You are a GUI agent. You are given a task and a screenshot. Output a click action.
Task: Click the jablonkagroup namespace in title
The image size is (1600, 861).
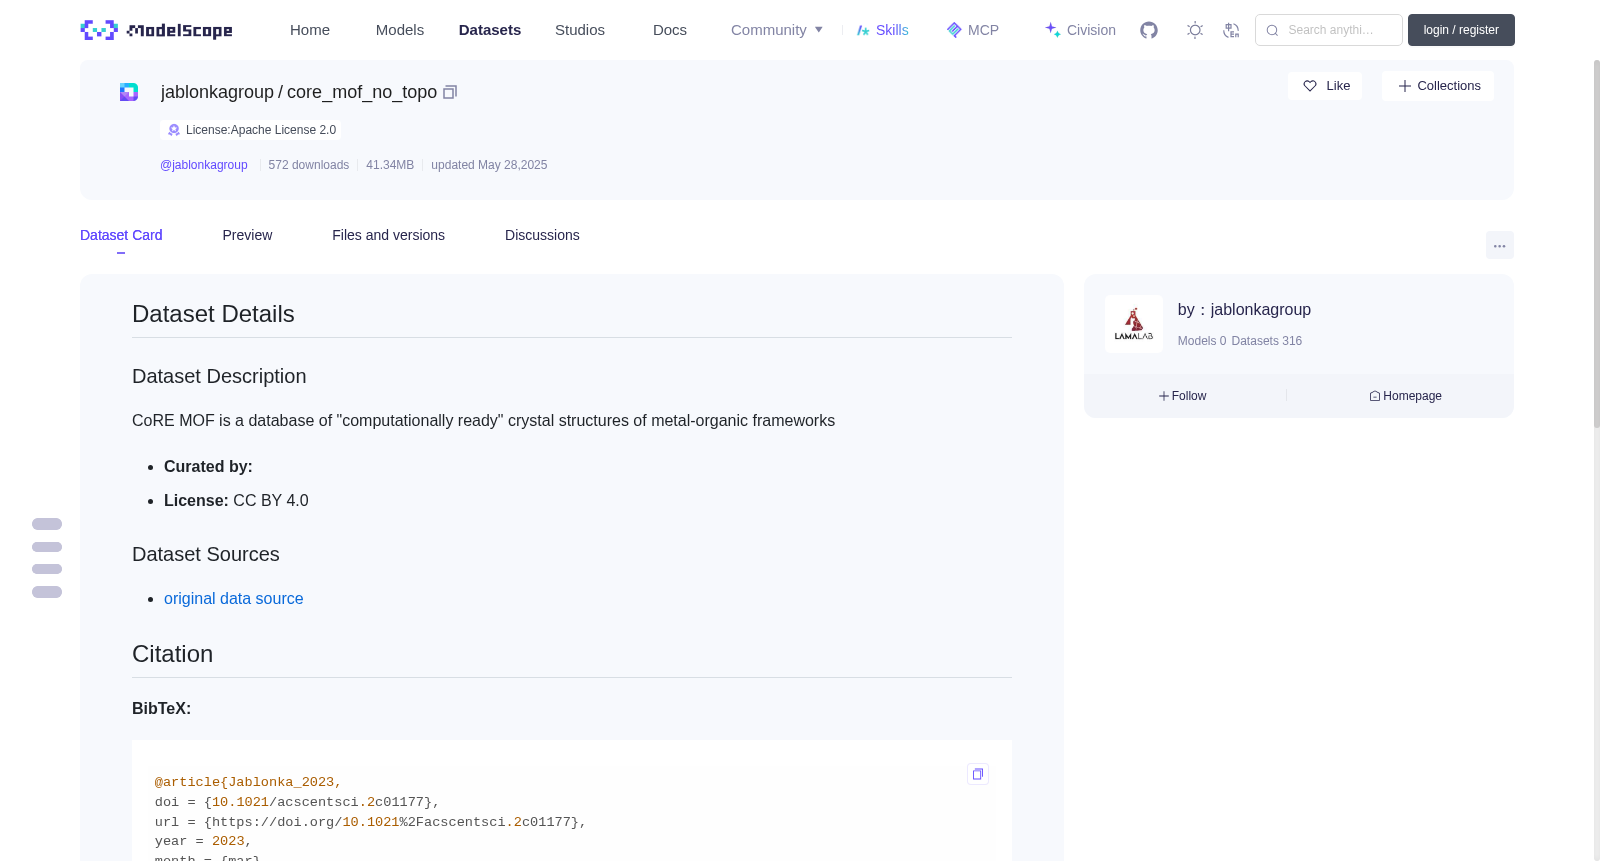(217, 92)
